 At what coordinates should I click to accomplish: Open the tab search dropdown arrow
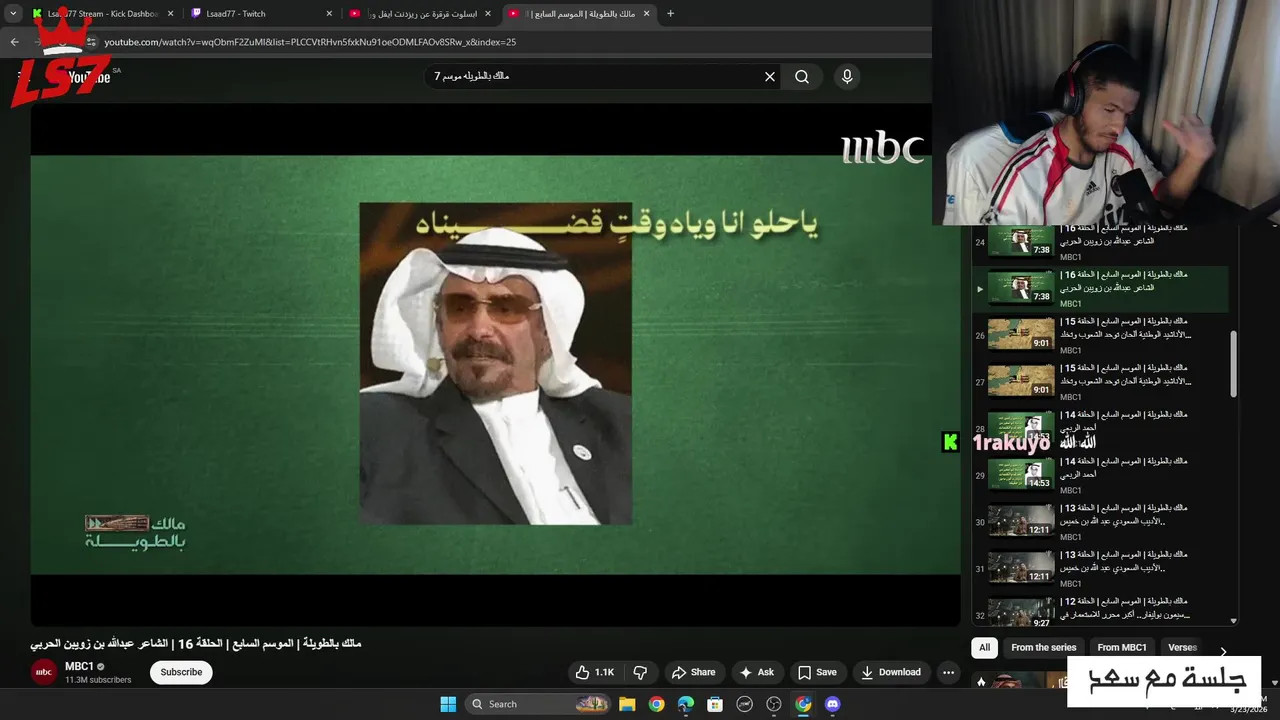point(13,14)
